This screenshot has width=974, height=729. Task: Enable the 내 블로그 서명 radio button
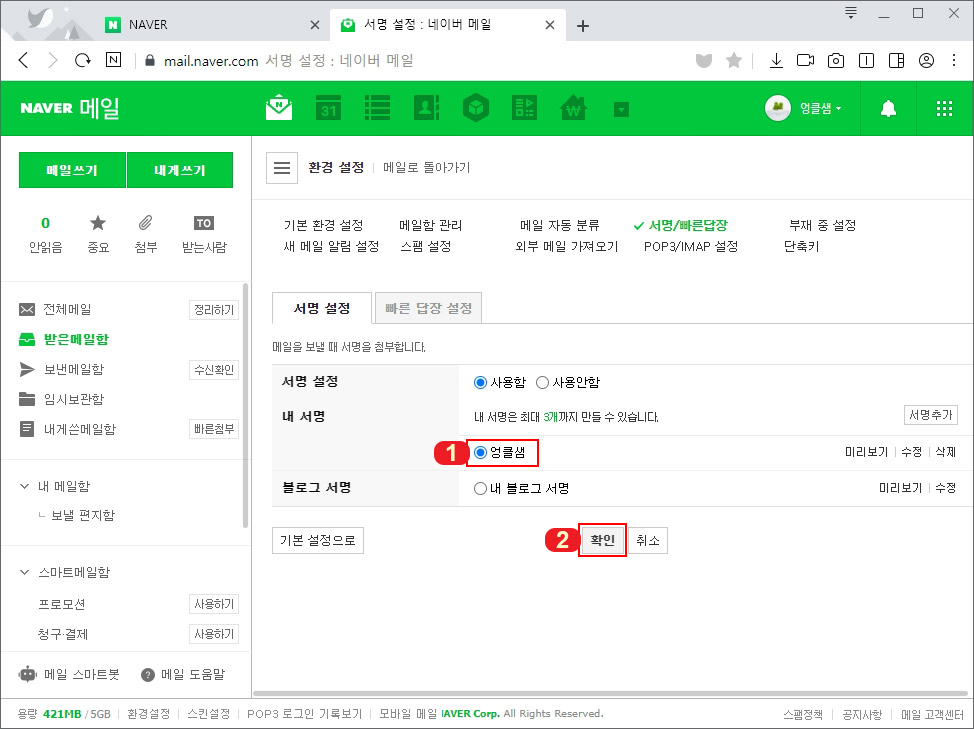(480, 487)
